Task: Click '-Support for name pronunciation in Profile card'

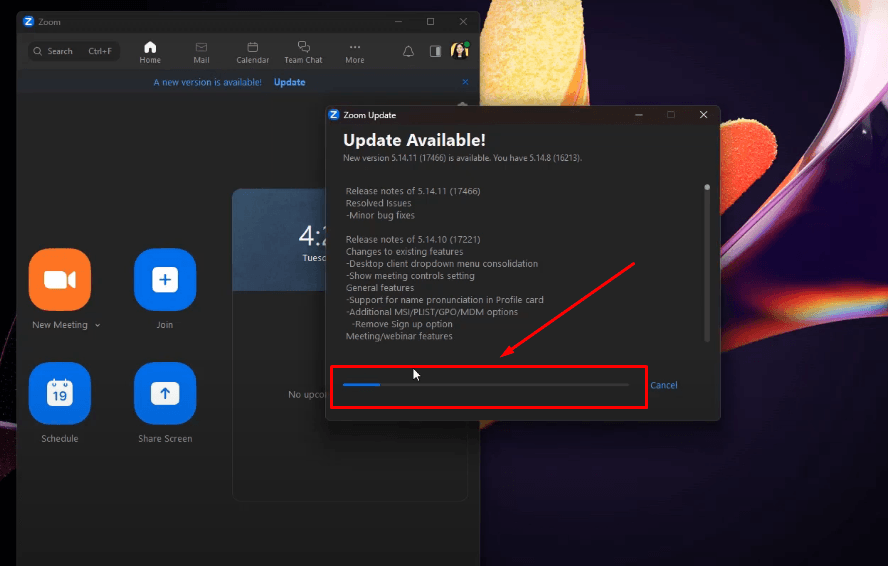Action: tap(445, 300)
